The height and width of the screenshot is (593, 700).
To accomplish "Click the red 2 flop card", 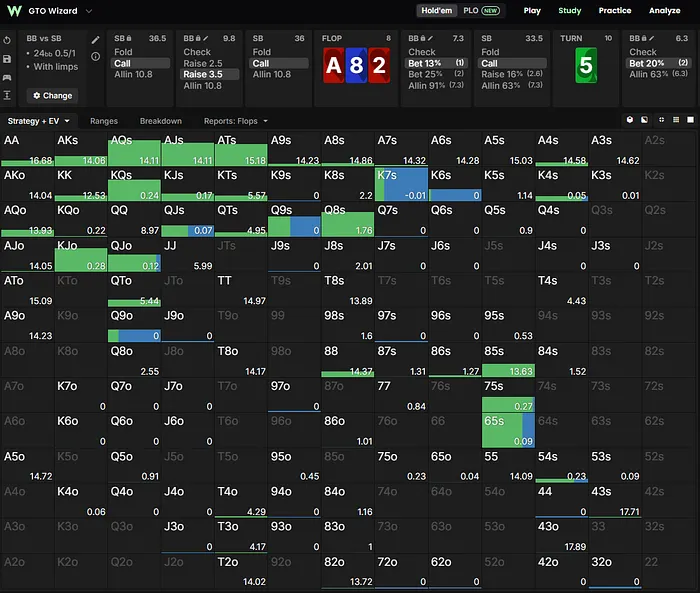I will point(379,66).
